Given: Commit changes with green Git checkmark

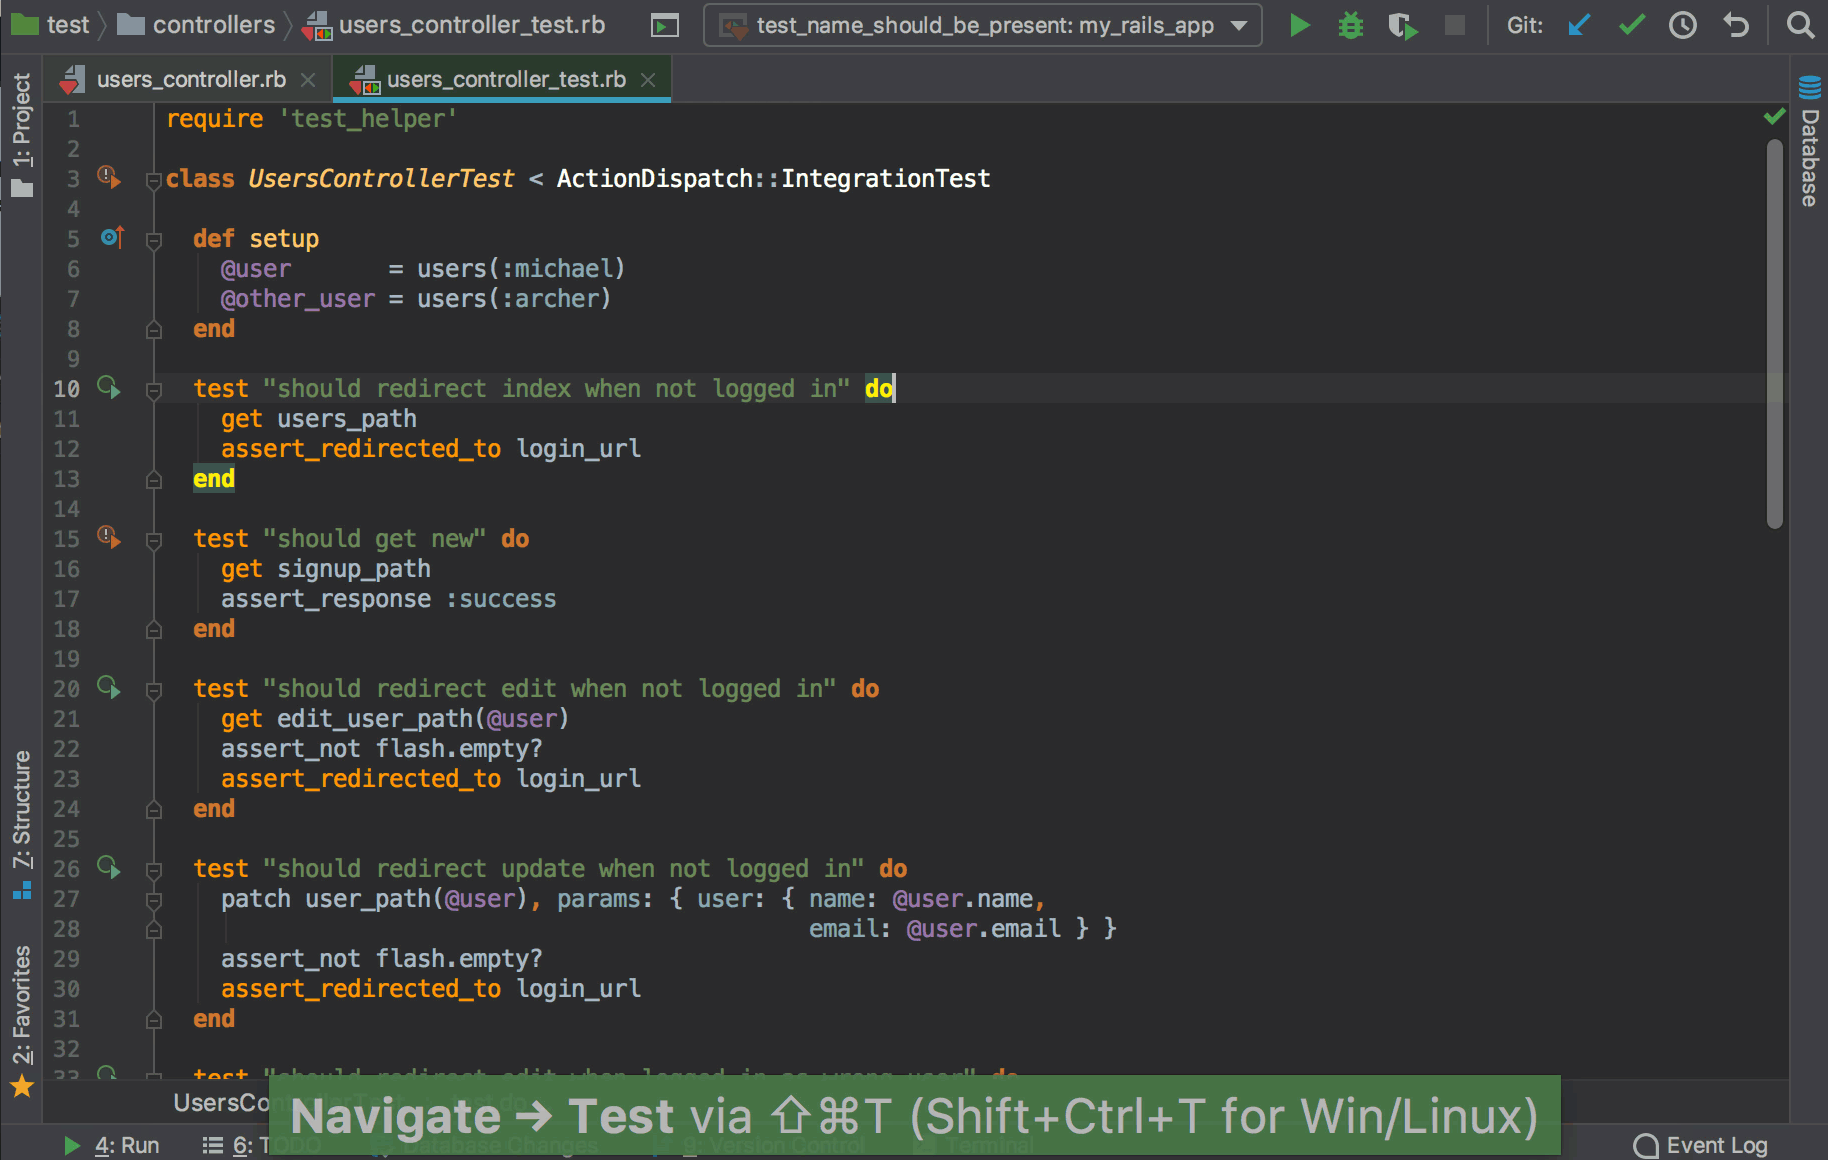Looking at the screenshot, I should coord(1631,25).
